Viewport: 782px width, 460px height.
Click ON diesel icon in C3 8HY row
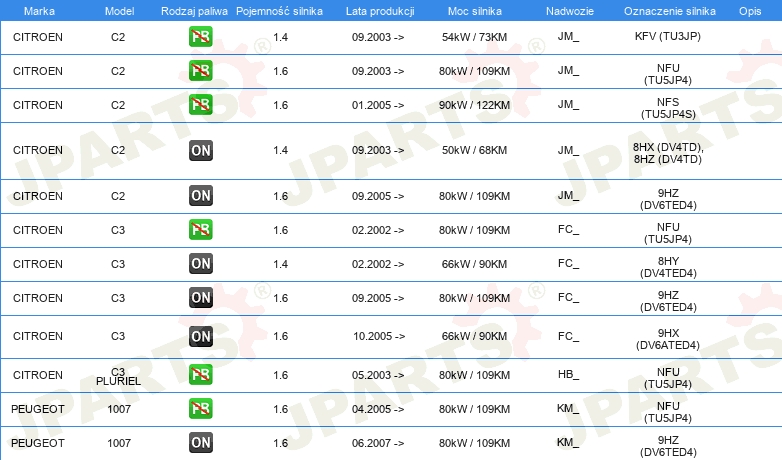tap(200, 263)
